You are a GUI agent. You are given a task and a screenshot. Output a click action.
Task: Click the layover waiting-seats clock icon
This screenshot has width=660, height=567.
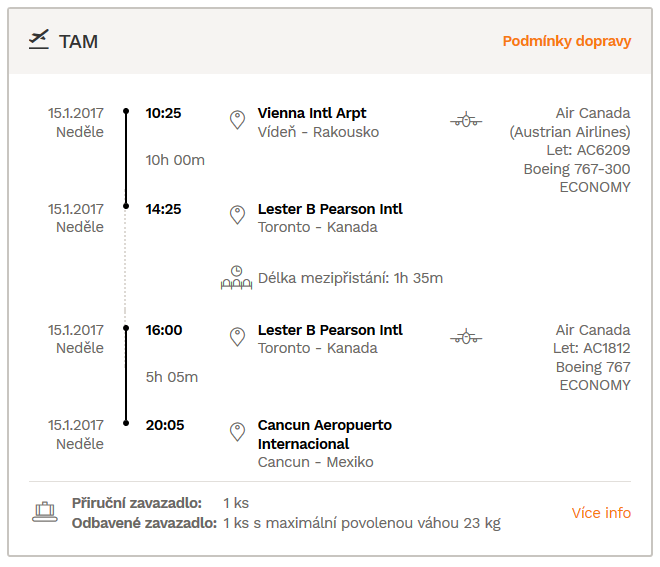(x=237, y=277)
